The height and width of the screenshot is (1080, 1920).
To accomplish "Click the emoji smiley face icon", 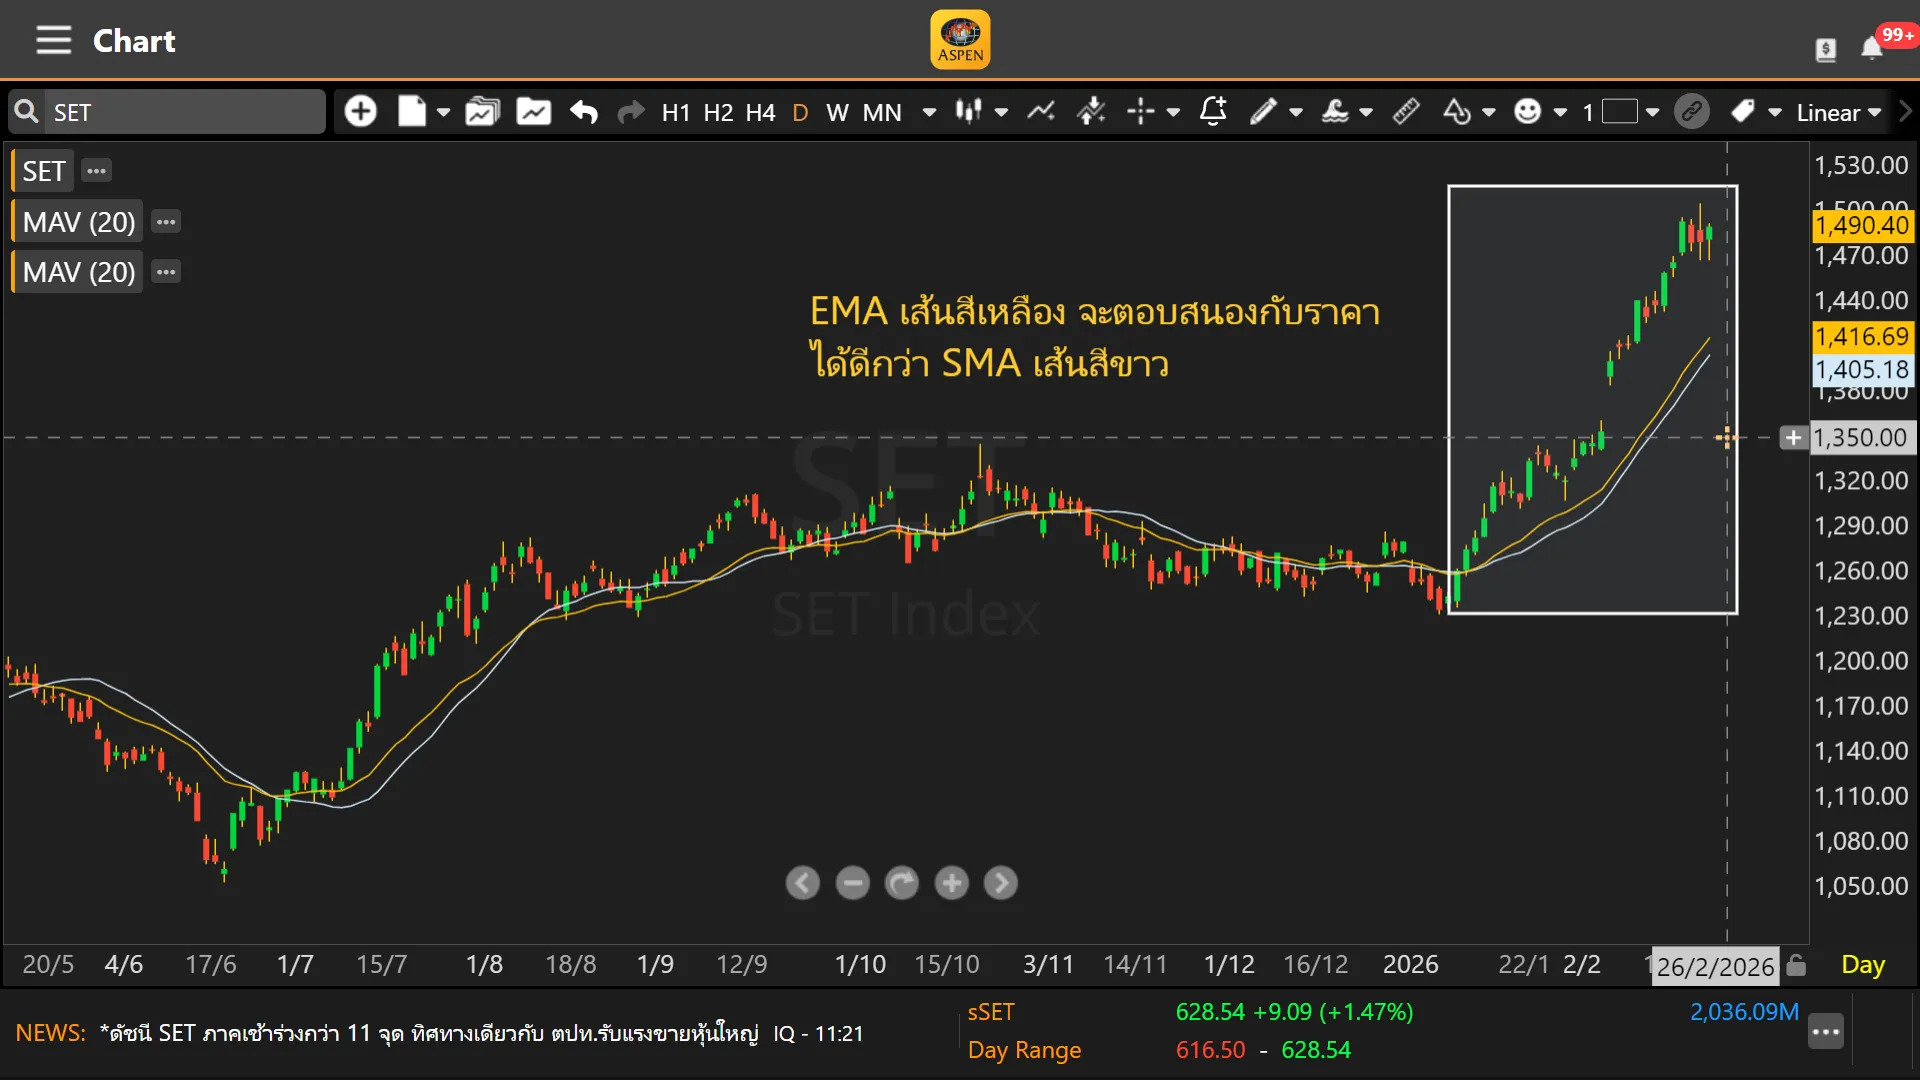I will point(1527,111).
